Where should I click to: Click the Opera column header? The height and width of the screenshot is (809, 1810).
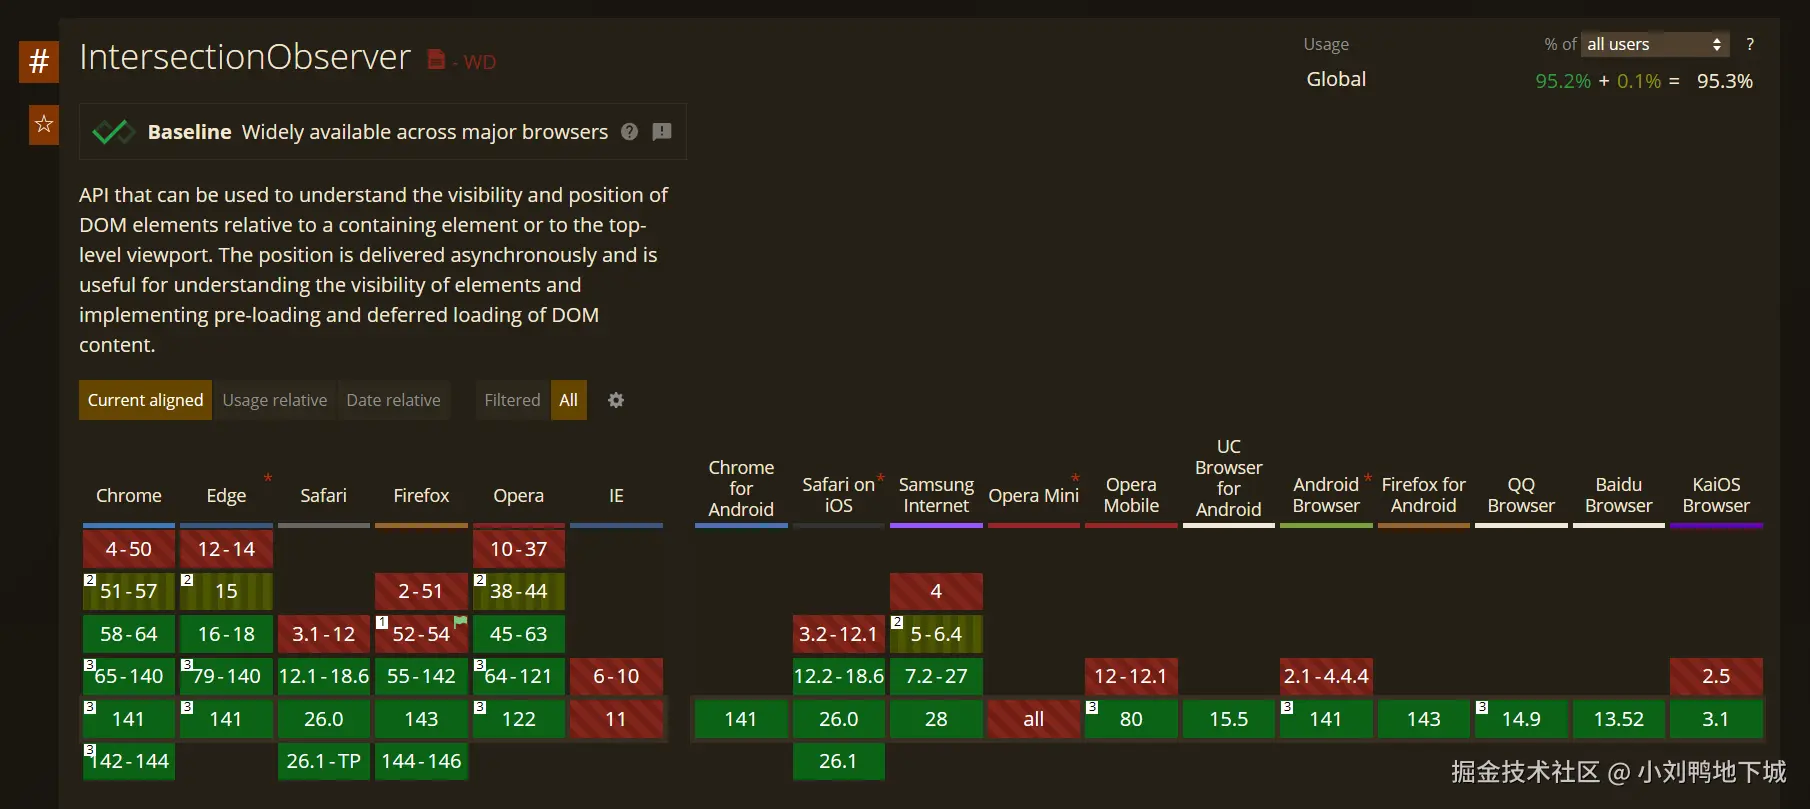(518, 495)
